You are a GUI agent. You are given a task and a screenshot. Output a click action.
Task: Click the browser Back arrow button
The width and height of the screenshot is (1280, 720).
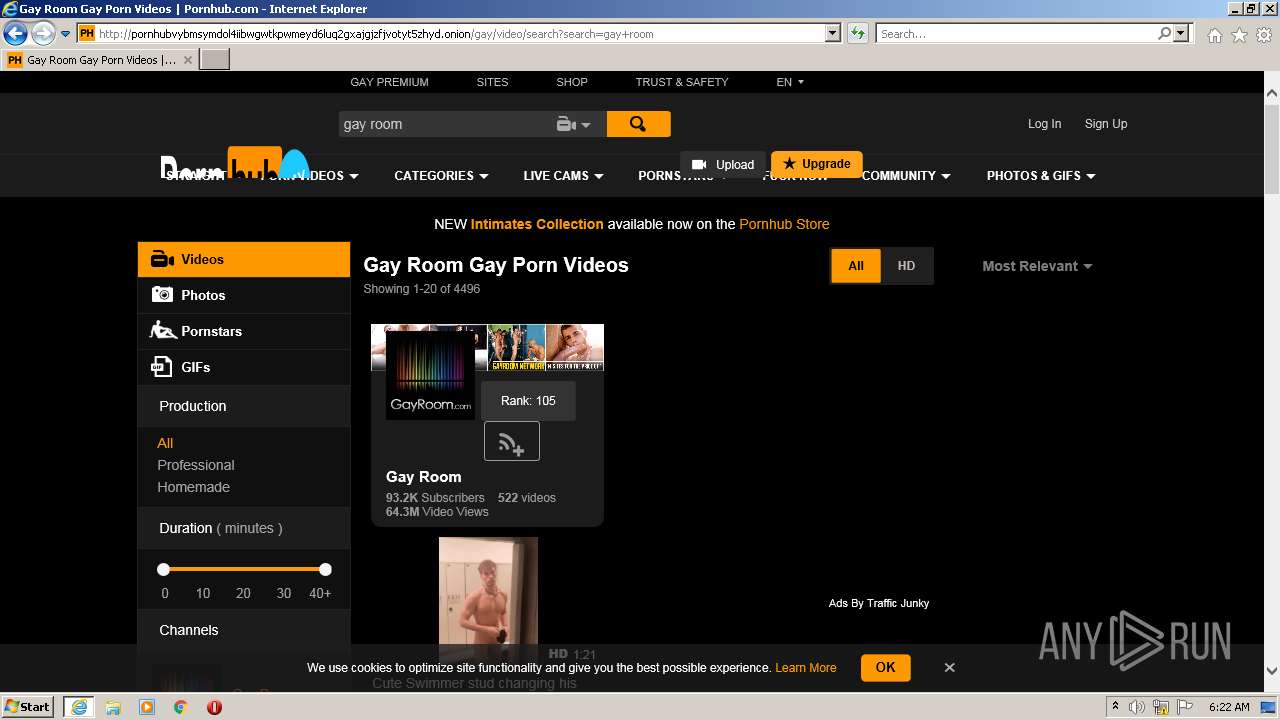15,33
